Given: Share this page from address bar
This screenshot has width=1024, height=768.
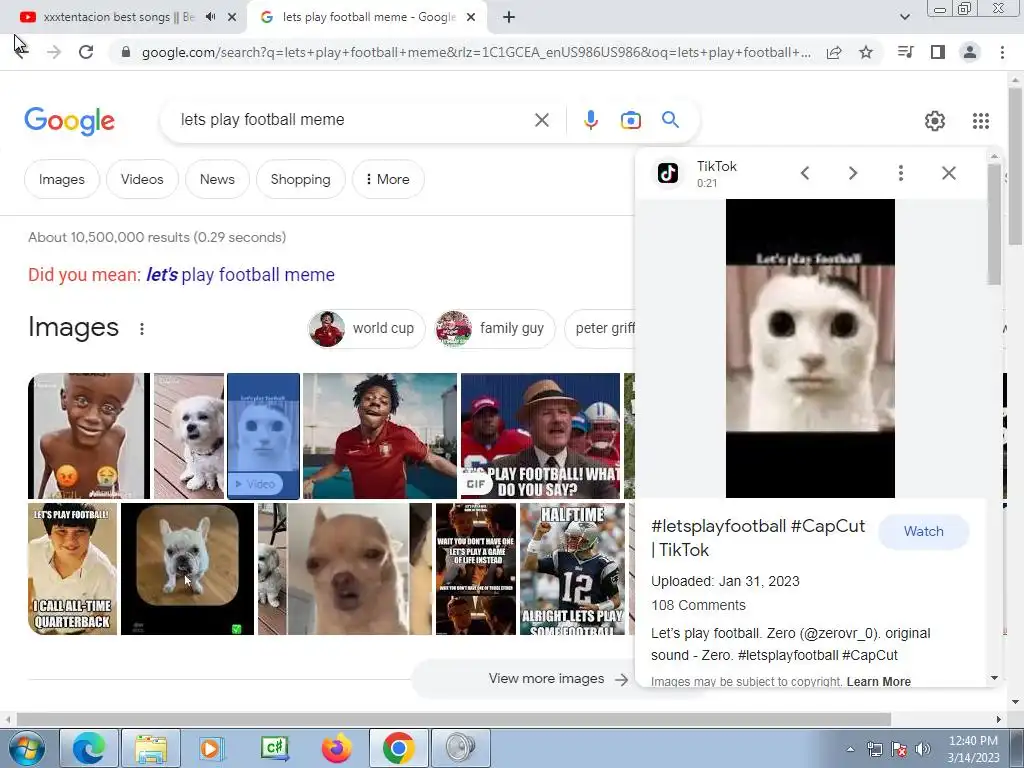Looking at the screenshot, I should pos(834,52).
